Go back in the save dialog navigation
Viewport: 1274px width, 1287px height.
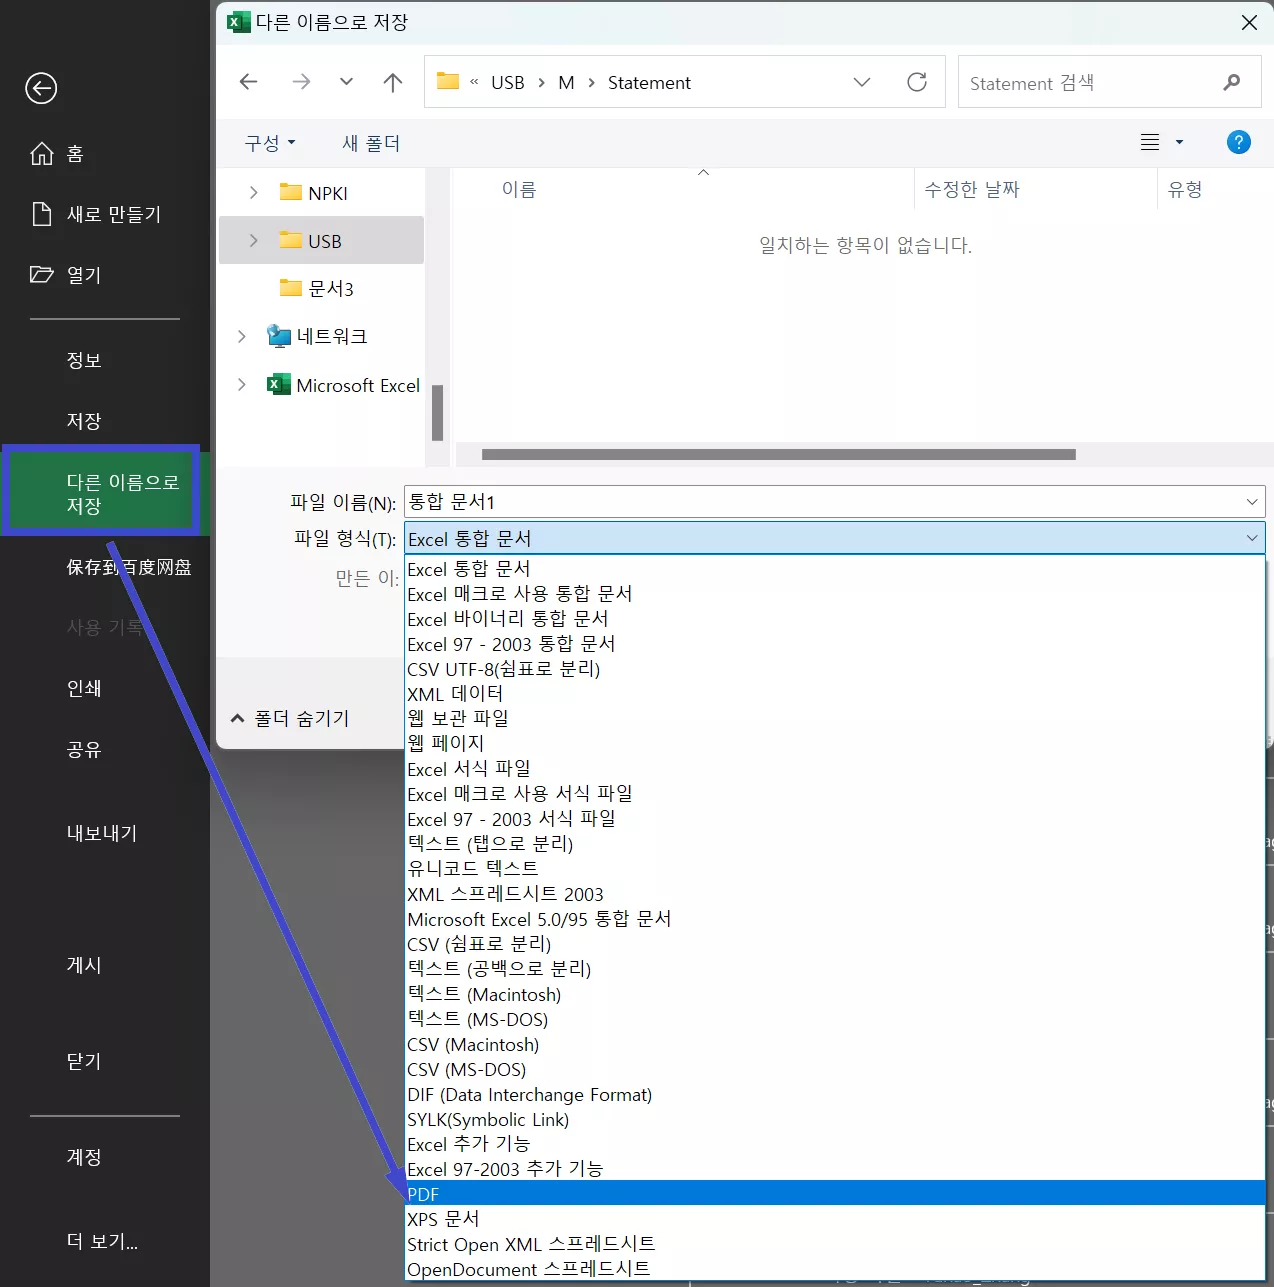(249, 82)
